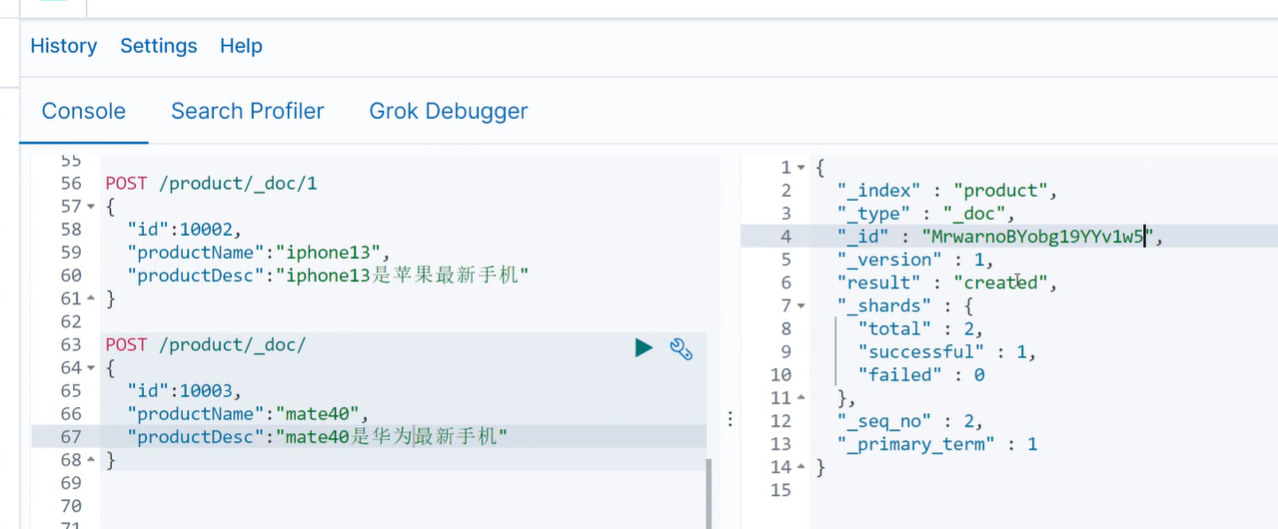Run the POST /product/_doc/ request
The image size is (1278, 529).
click(644, 347)
